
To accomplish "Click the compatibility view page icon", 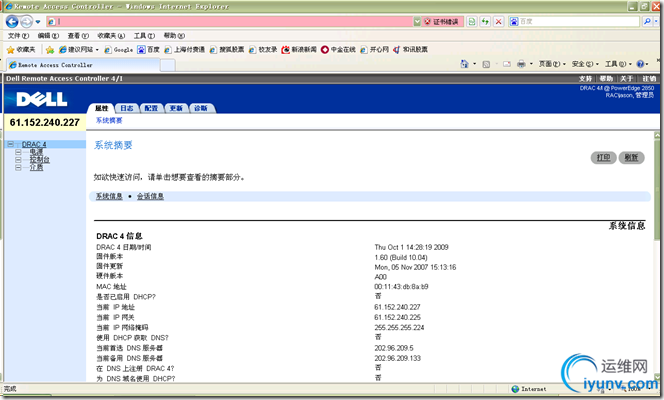I will (472, 21).
